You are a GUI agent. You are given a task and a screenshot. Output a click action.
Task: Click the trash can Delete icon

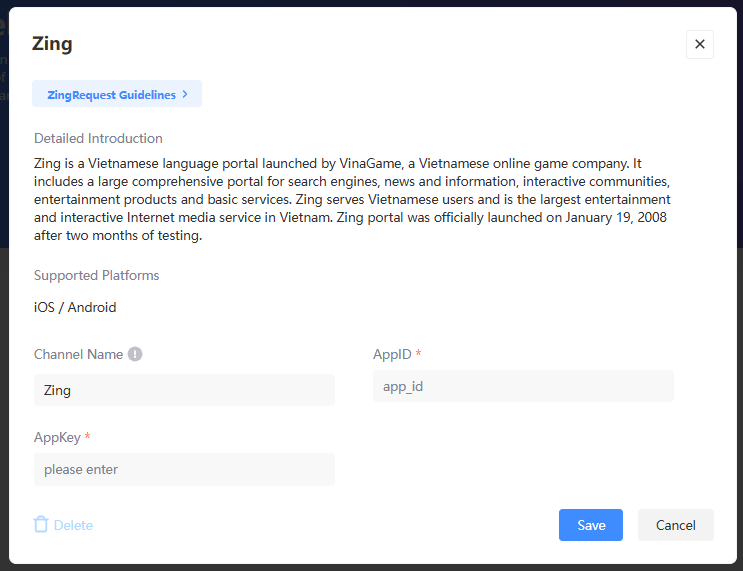click(41, 525)
